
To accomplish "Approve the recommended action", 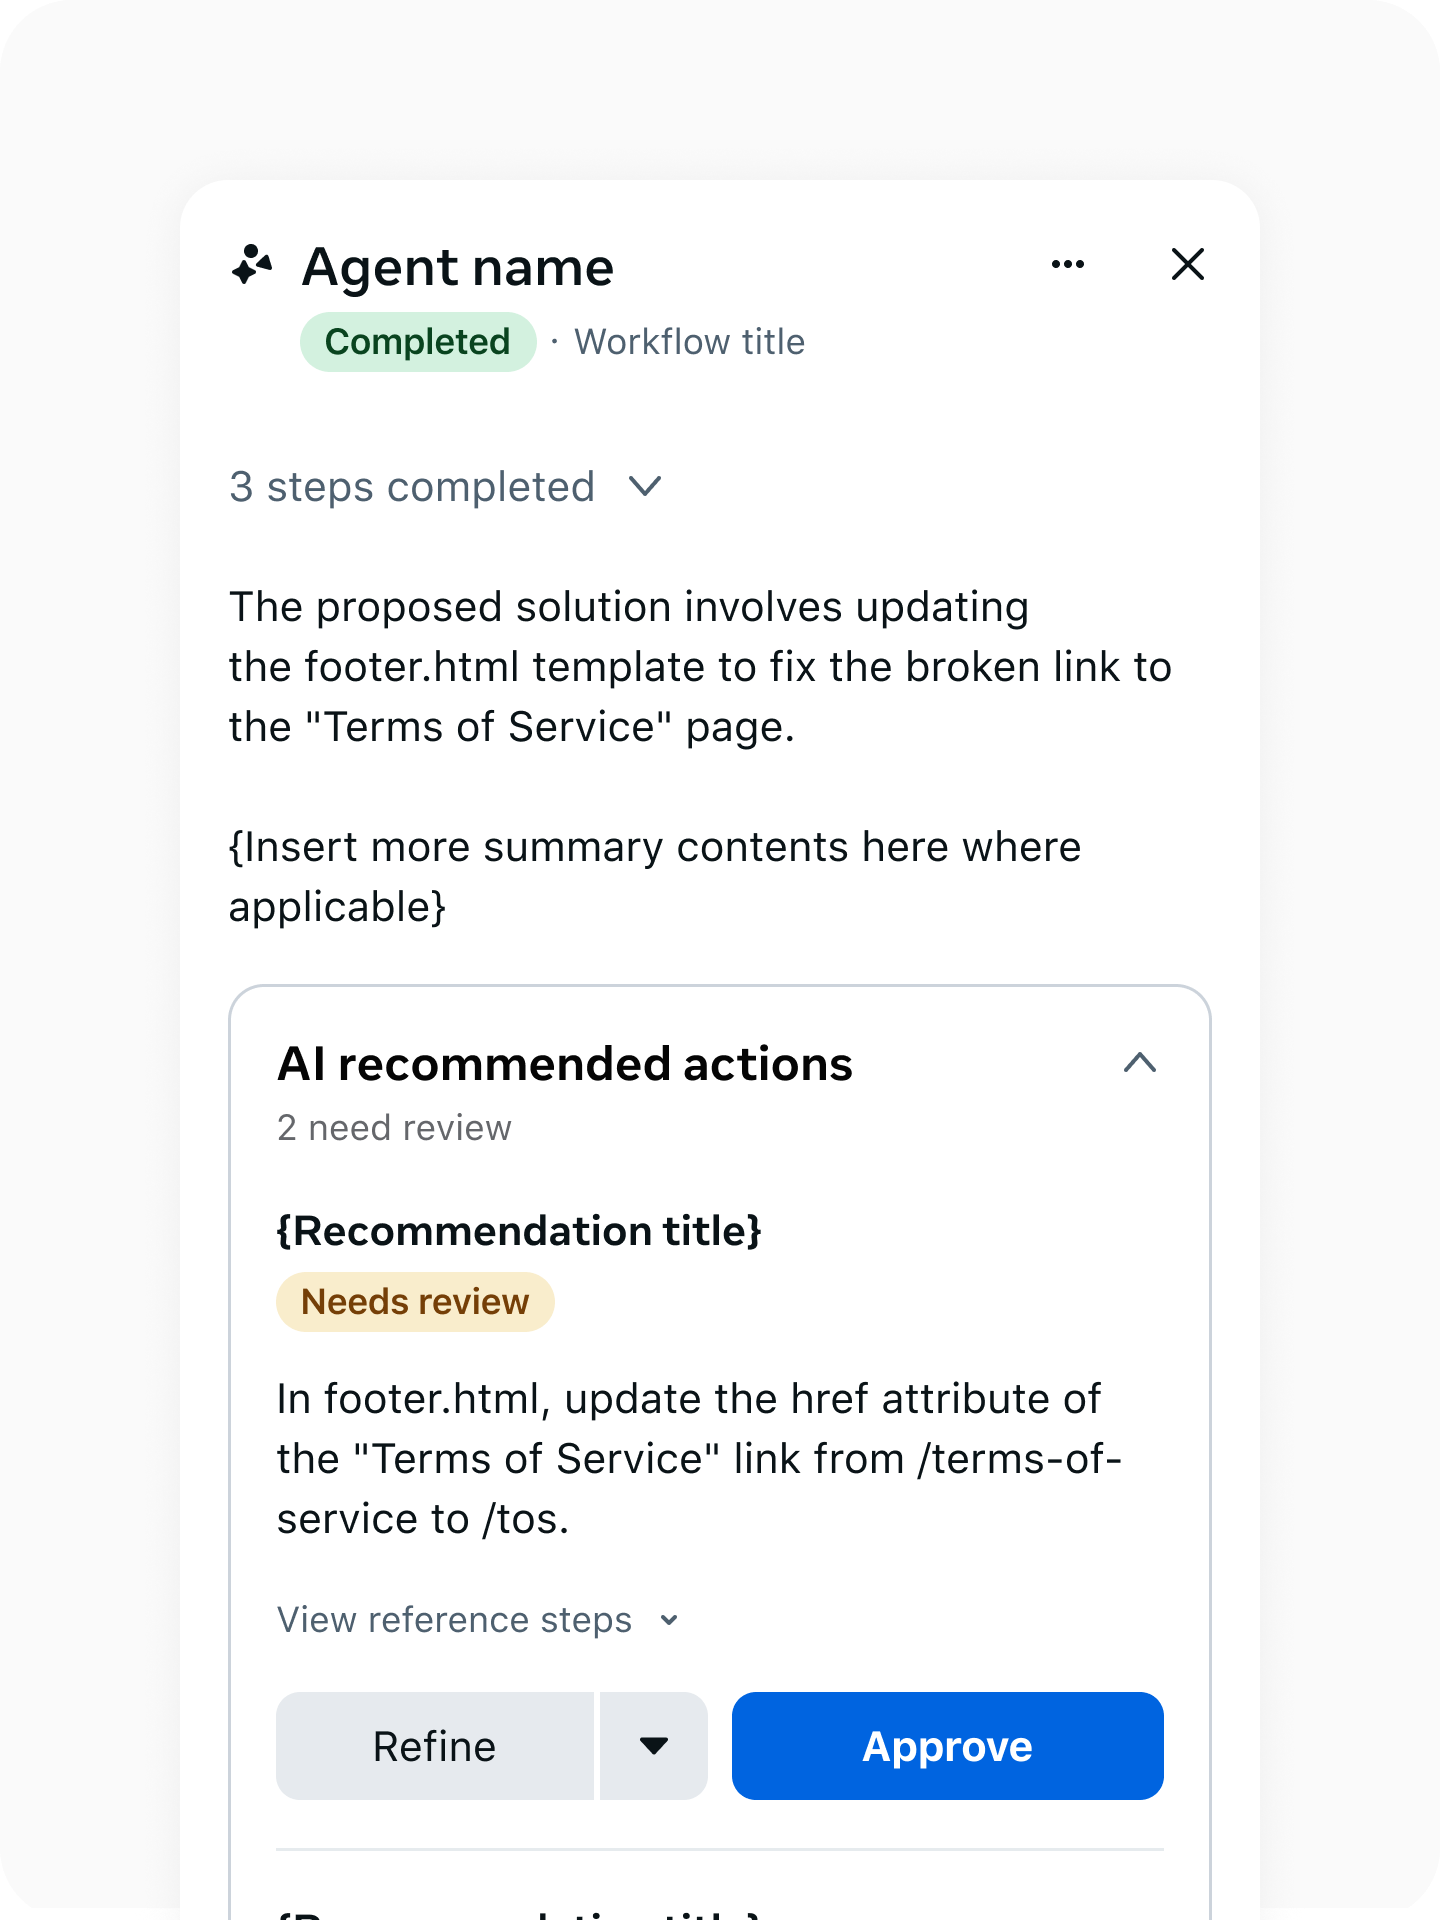I will coord(947,1746).
